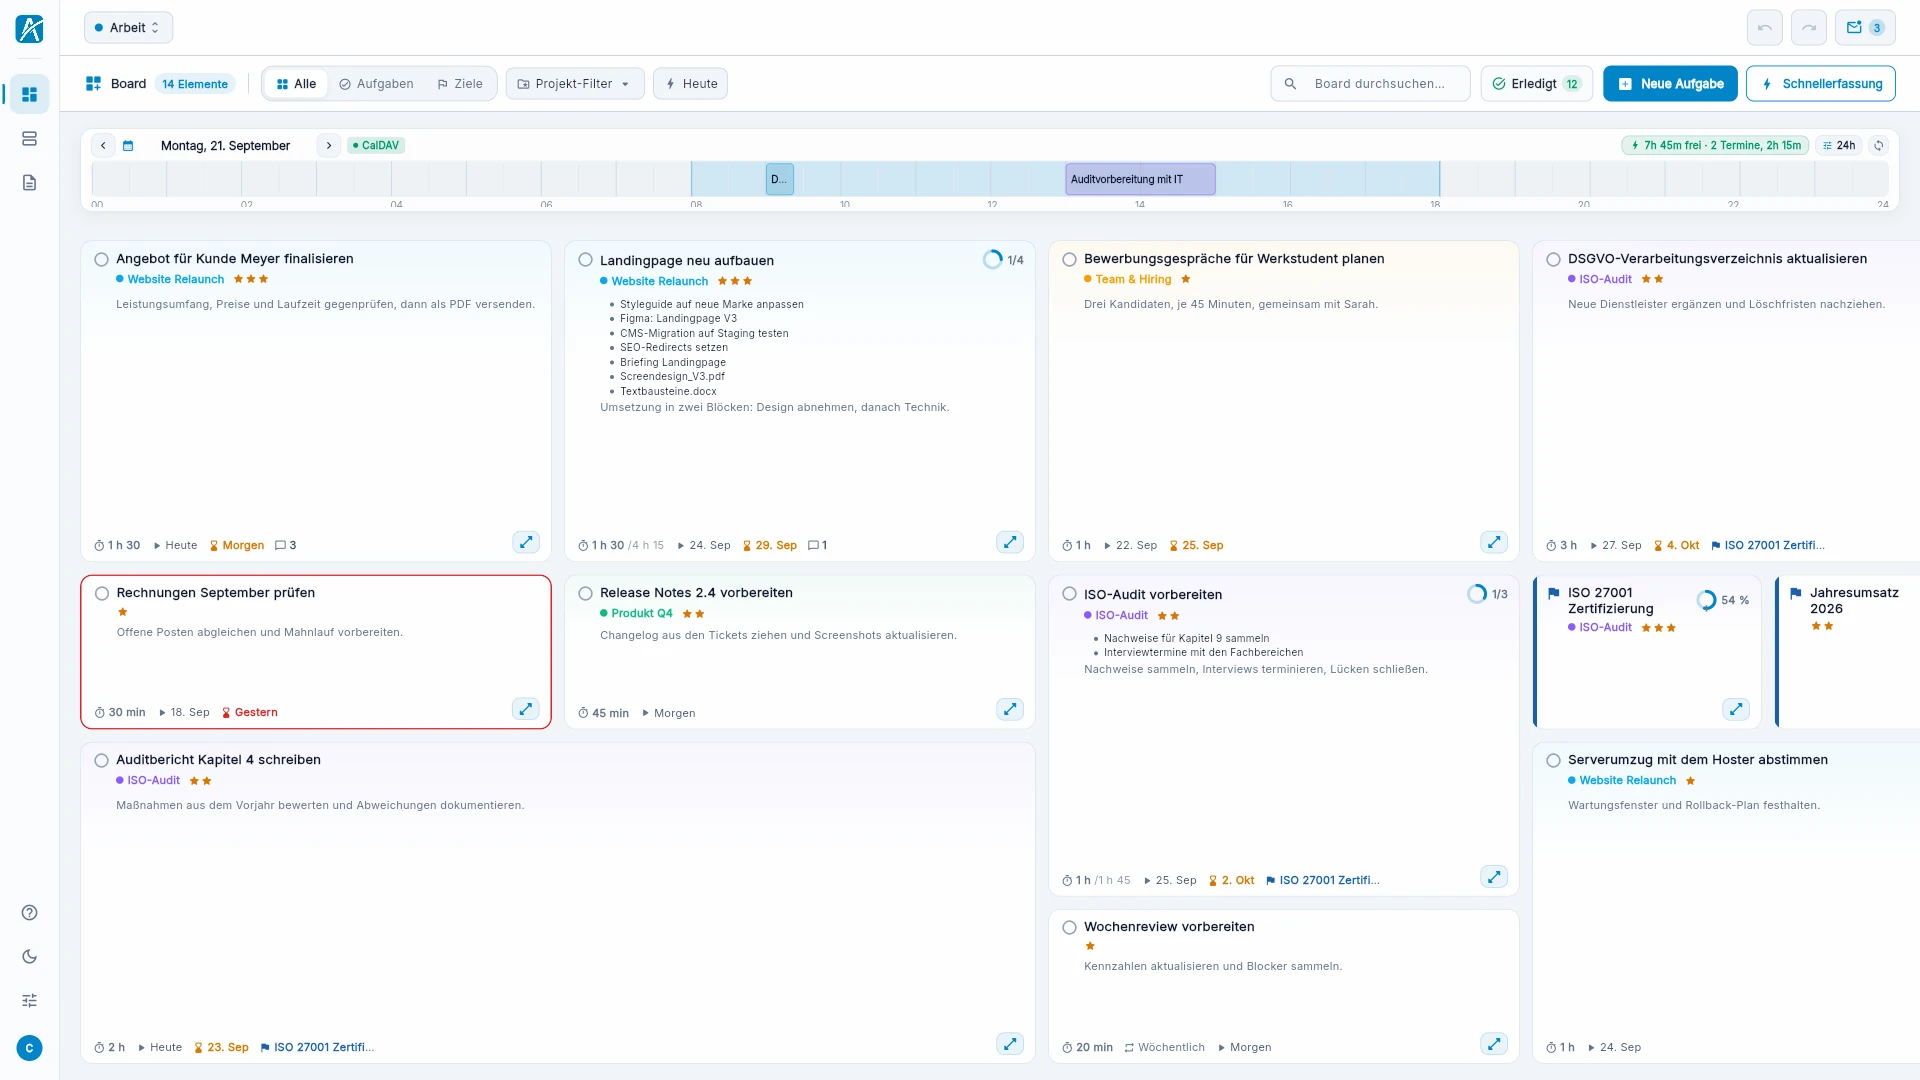This screenshot has width=1920, height=1080.
Task: Refresh the calendar sync icon
Action: [x=1879, y=145]
